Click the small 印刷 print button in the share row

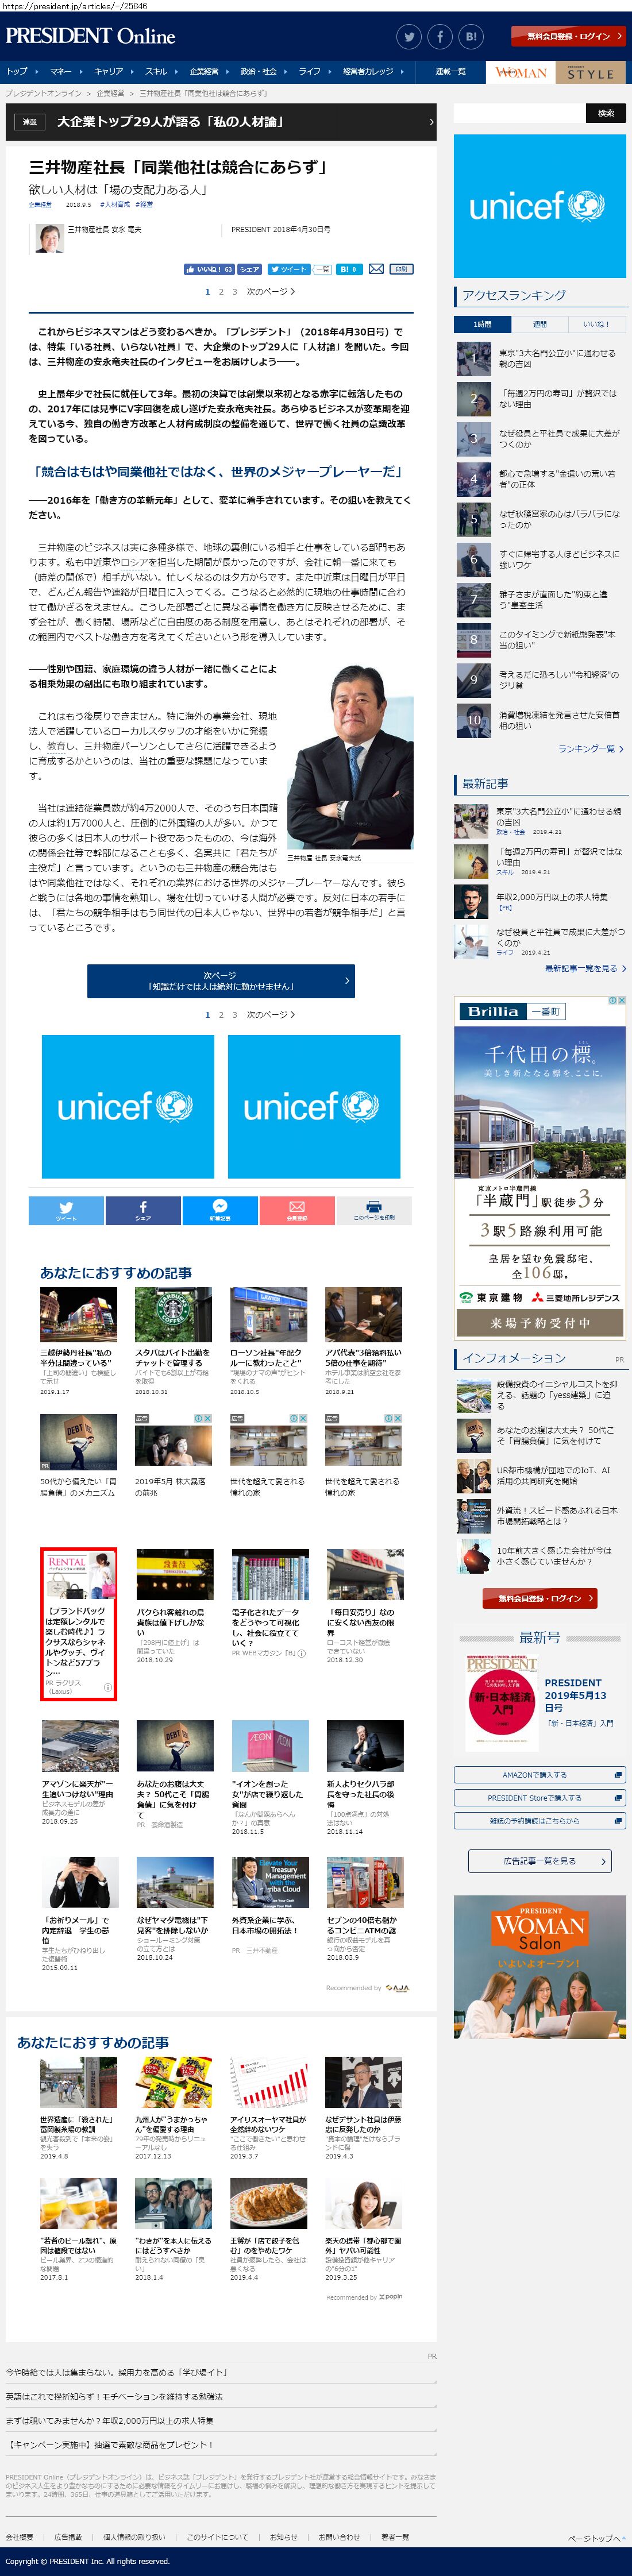[401, 269]
